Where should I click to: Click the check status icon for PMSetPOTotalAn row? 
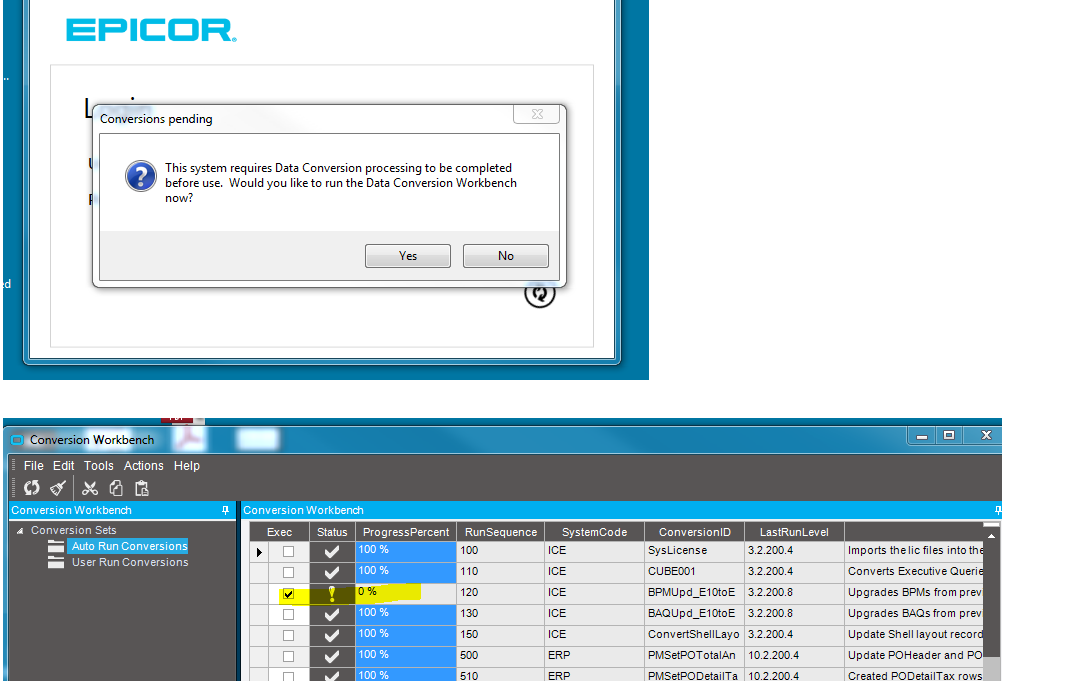332,656
